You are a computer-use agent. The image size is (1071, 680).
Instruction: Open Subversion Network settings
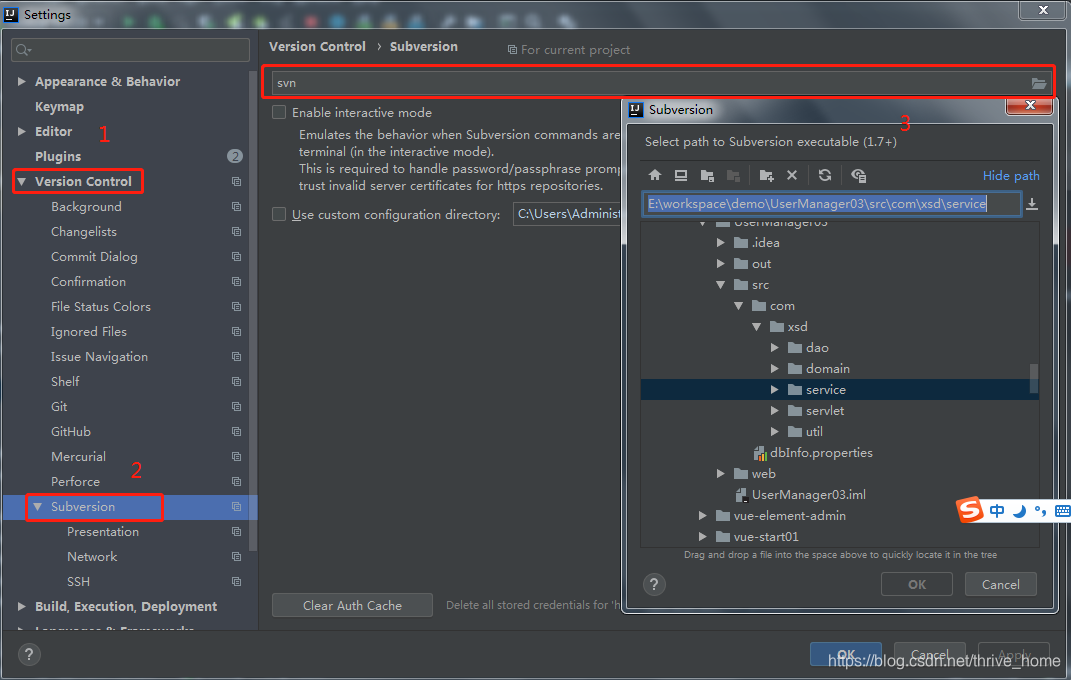coord(92,556)
